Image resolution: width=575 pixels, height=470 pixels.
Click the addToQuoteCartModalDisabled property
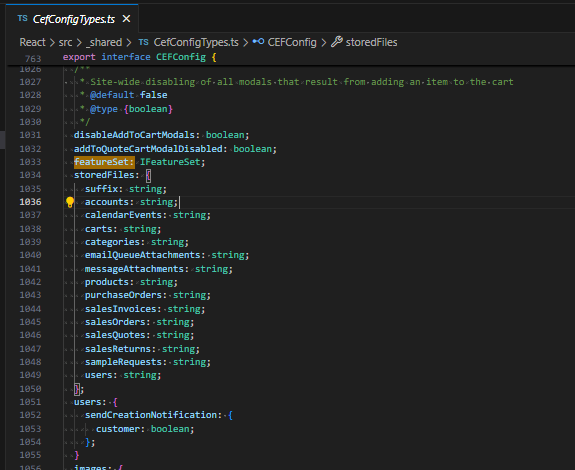148,149
